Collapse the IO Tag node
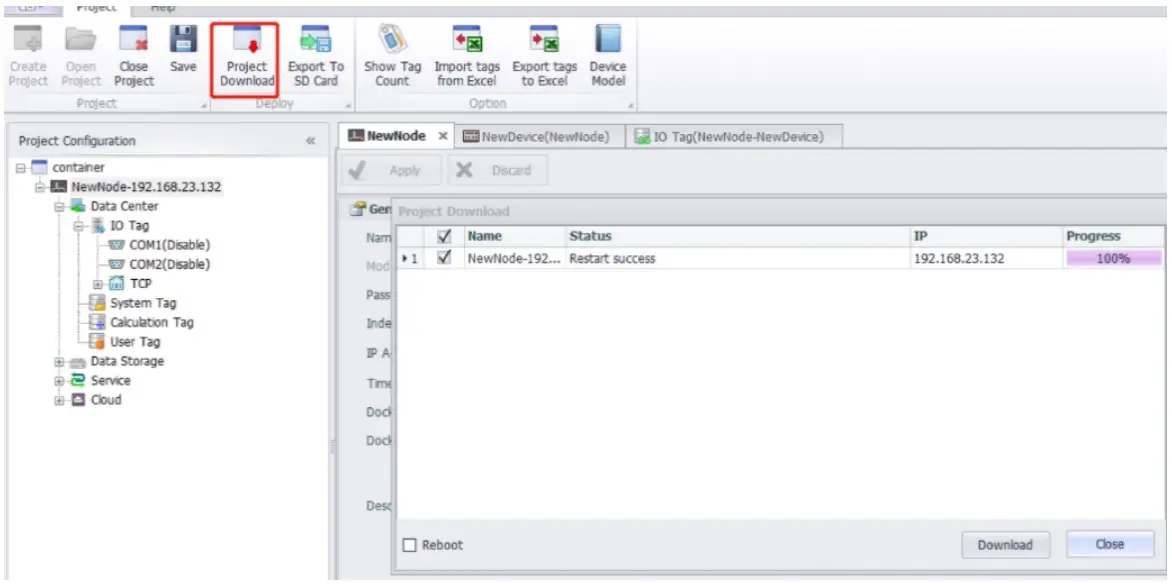1172x586 pixels. click(x=78, y=226)
